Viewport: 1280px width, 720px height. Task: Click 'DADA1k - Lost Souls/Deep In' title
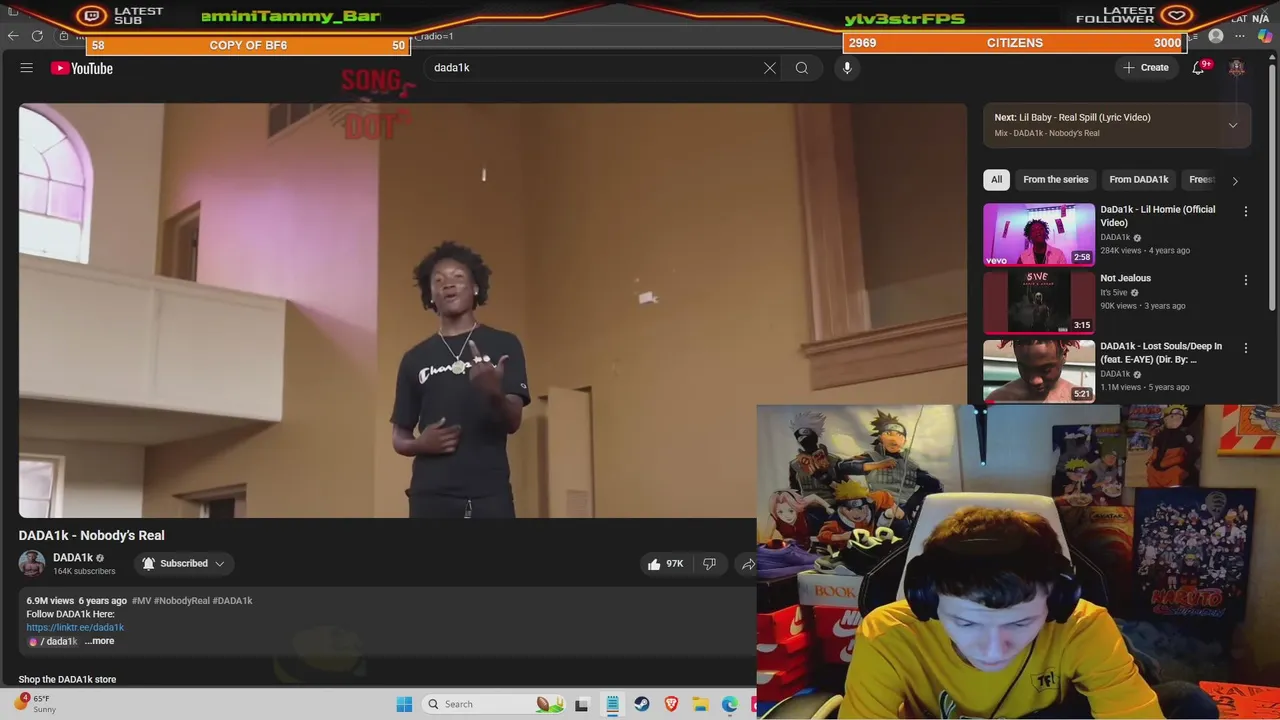1161,353
